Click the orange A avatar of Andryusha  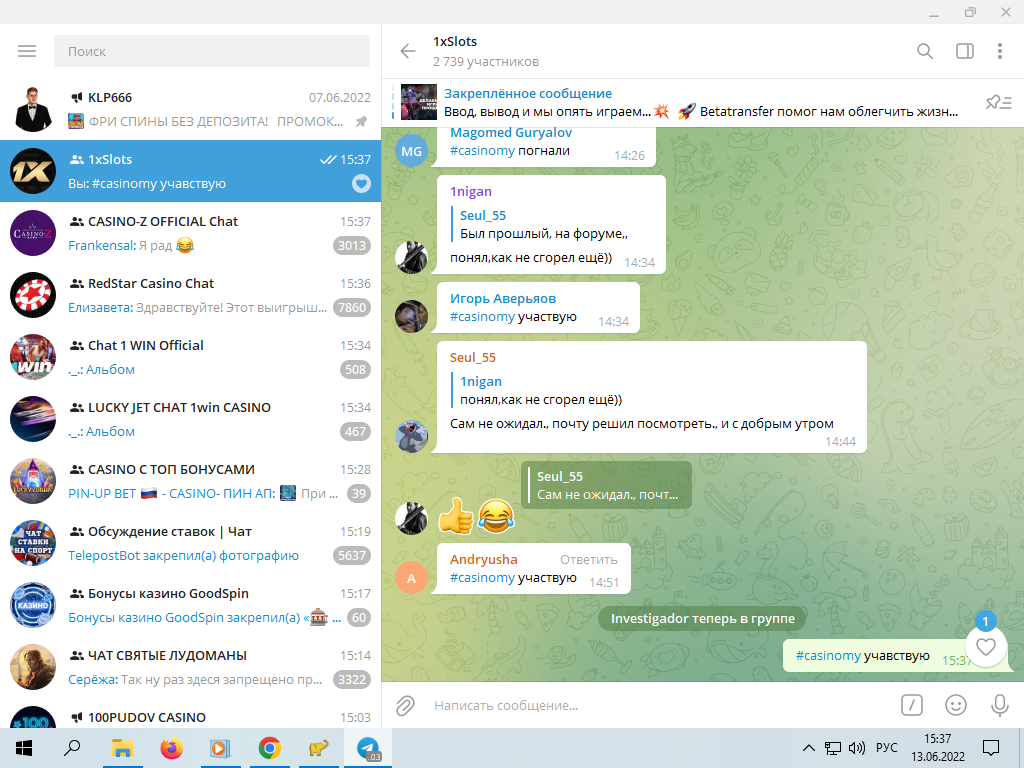[411, 578]
